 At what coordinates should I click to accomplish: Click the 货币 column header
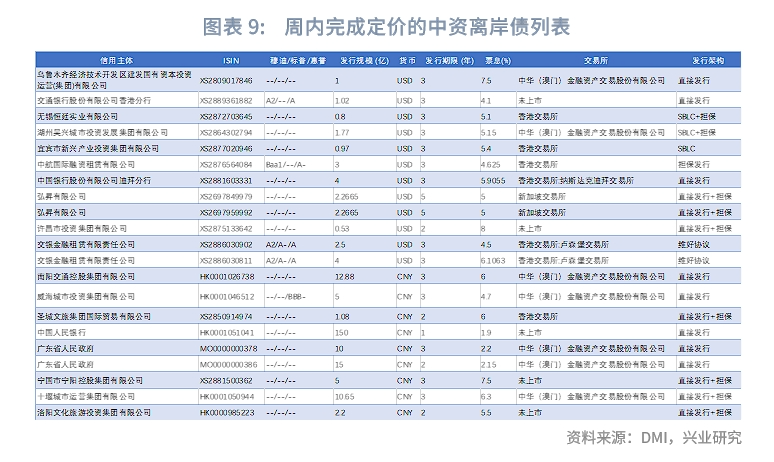click(408, 61)
